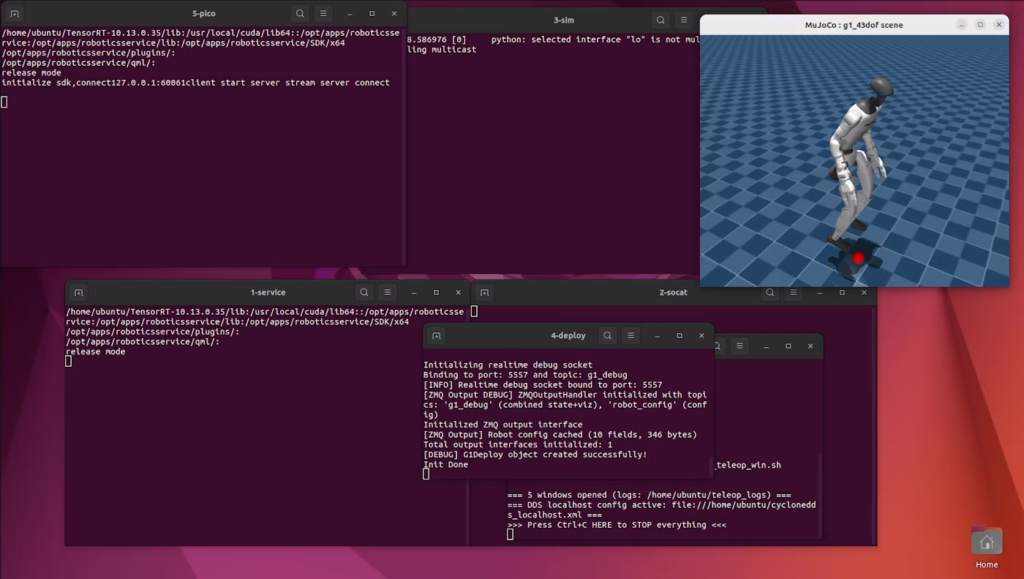Maximize the terminal window behind 4-deploy

click(x=788, y=346)
